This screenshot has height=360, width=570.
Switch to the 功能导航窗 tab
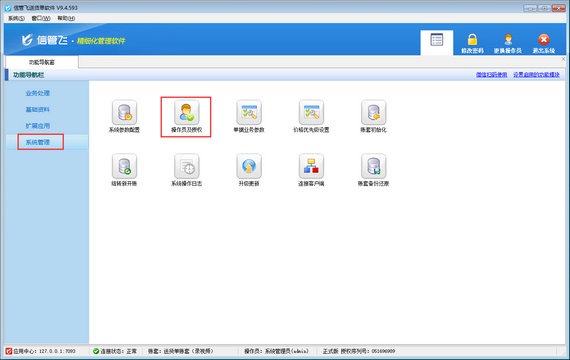coord(42,62)
